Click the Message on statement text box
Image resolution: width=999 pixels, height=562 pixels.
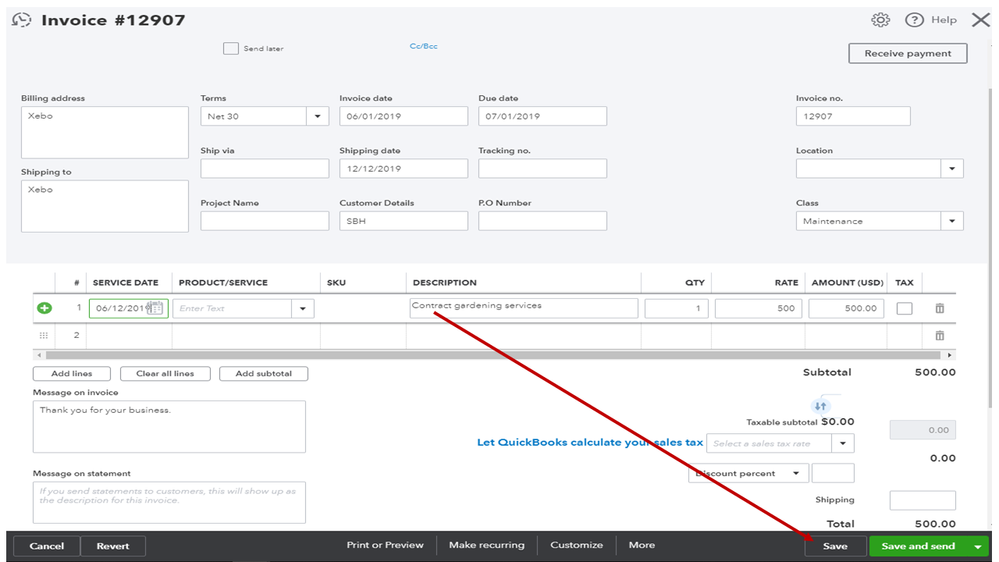coord(169,503)
